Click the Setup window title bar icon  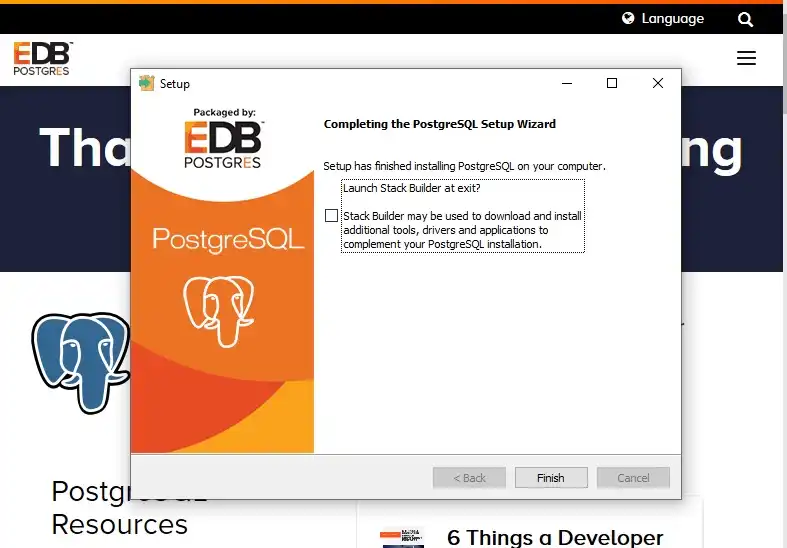pyautogui.click(x=147, y=84)
